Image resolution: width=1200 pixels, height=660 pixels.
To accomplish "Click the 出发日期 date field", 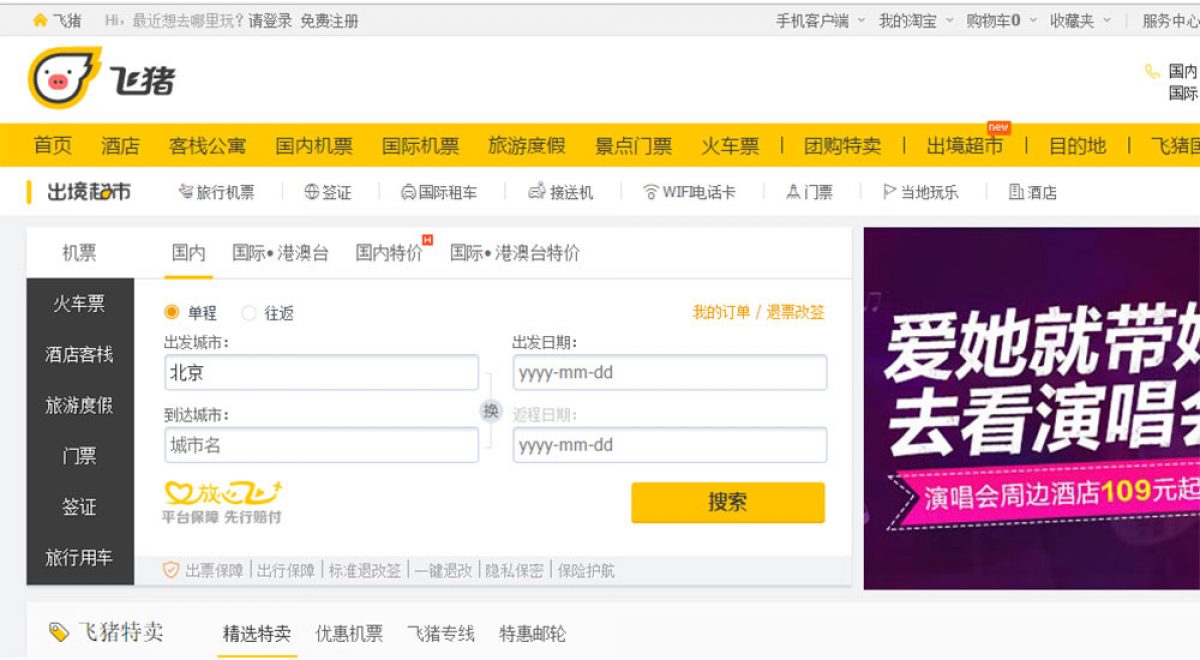I will pos(669,373).
